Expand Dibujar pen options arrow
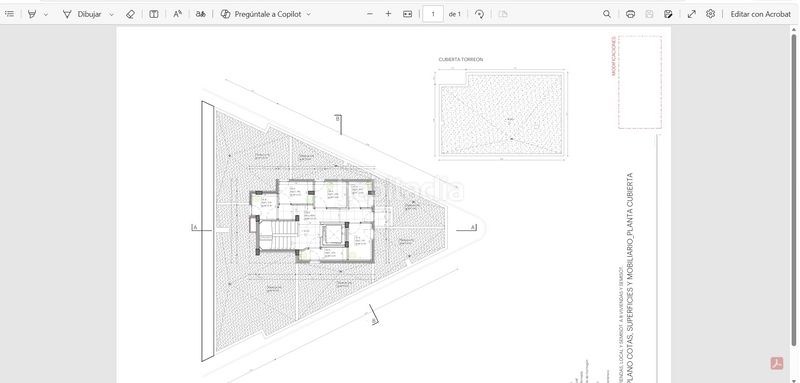The image size is (800, 383). (112, 14)
